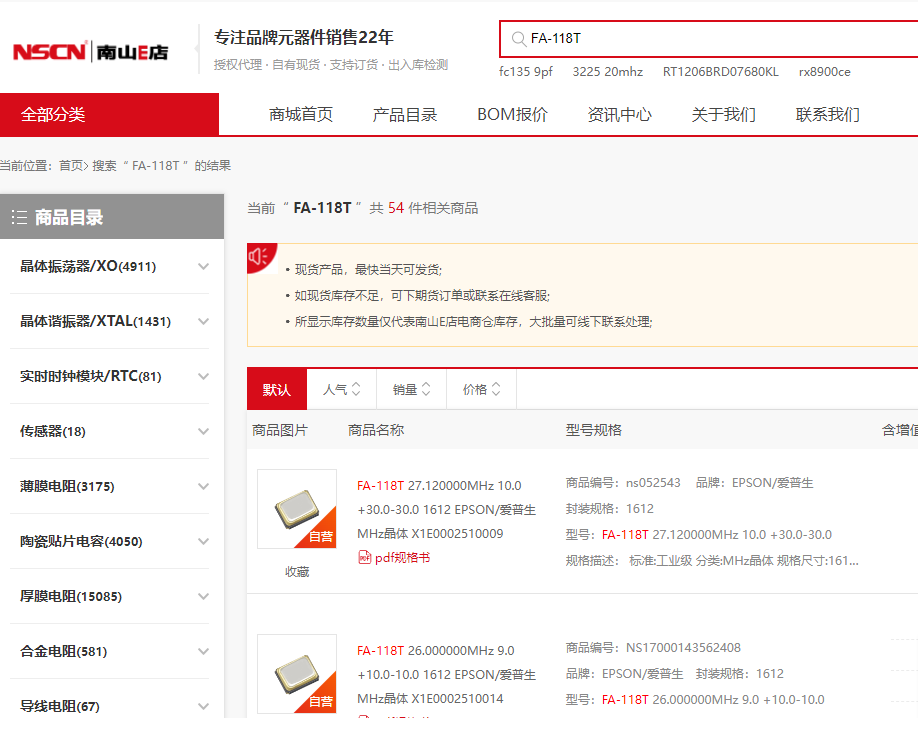The height and width of the screenshot is (751, 918).
Task: Sort results by 价格
Action: click(x=481, y=389)
